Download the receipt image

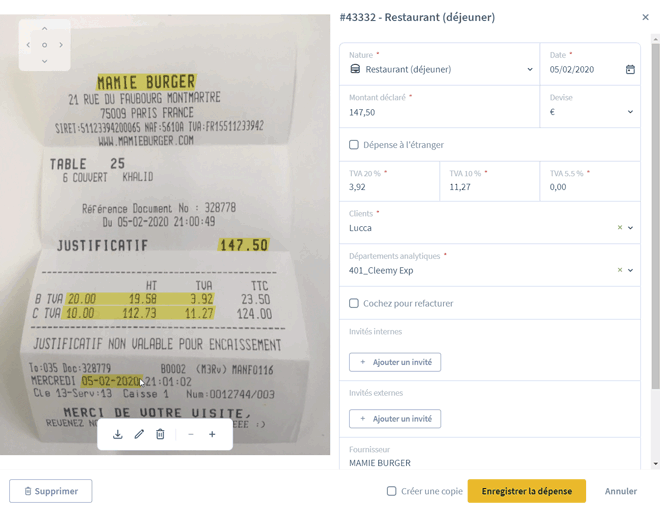(118, 434)
